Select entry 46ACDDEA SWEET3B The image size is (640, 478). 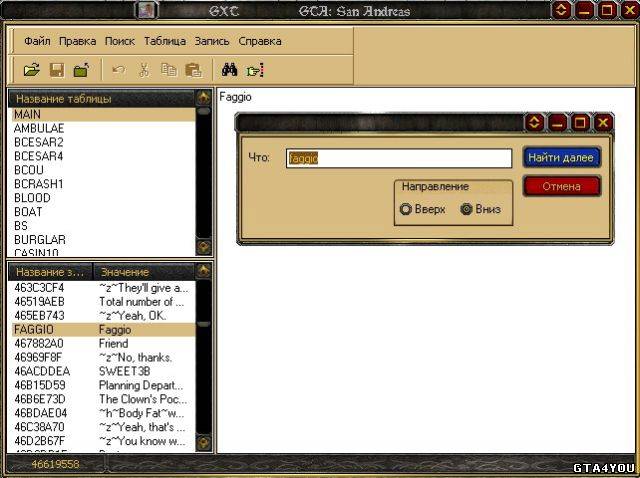[104, 371]
